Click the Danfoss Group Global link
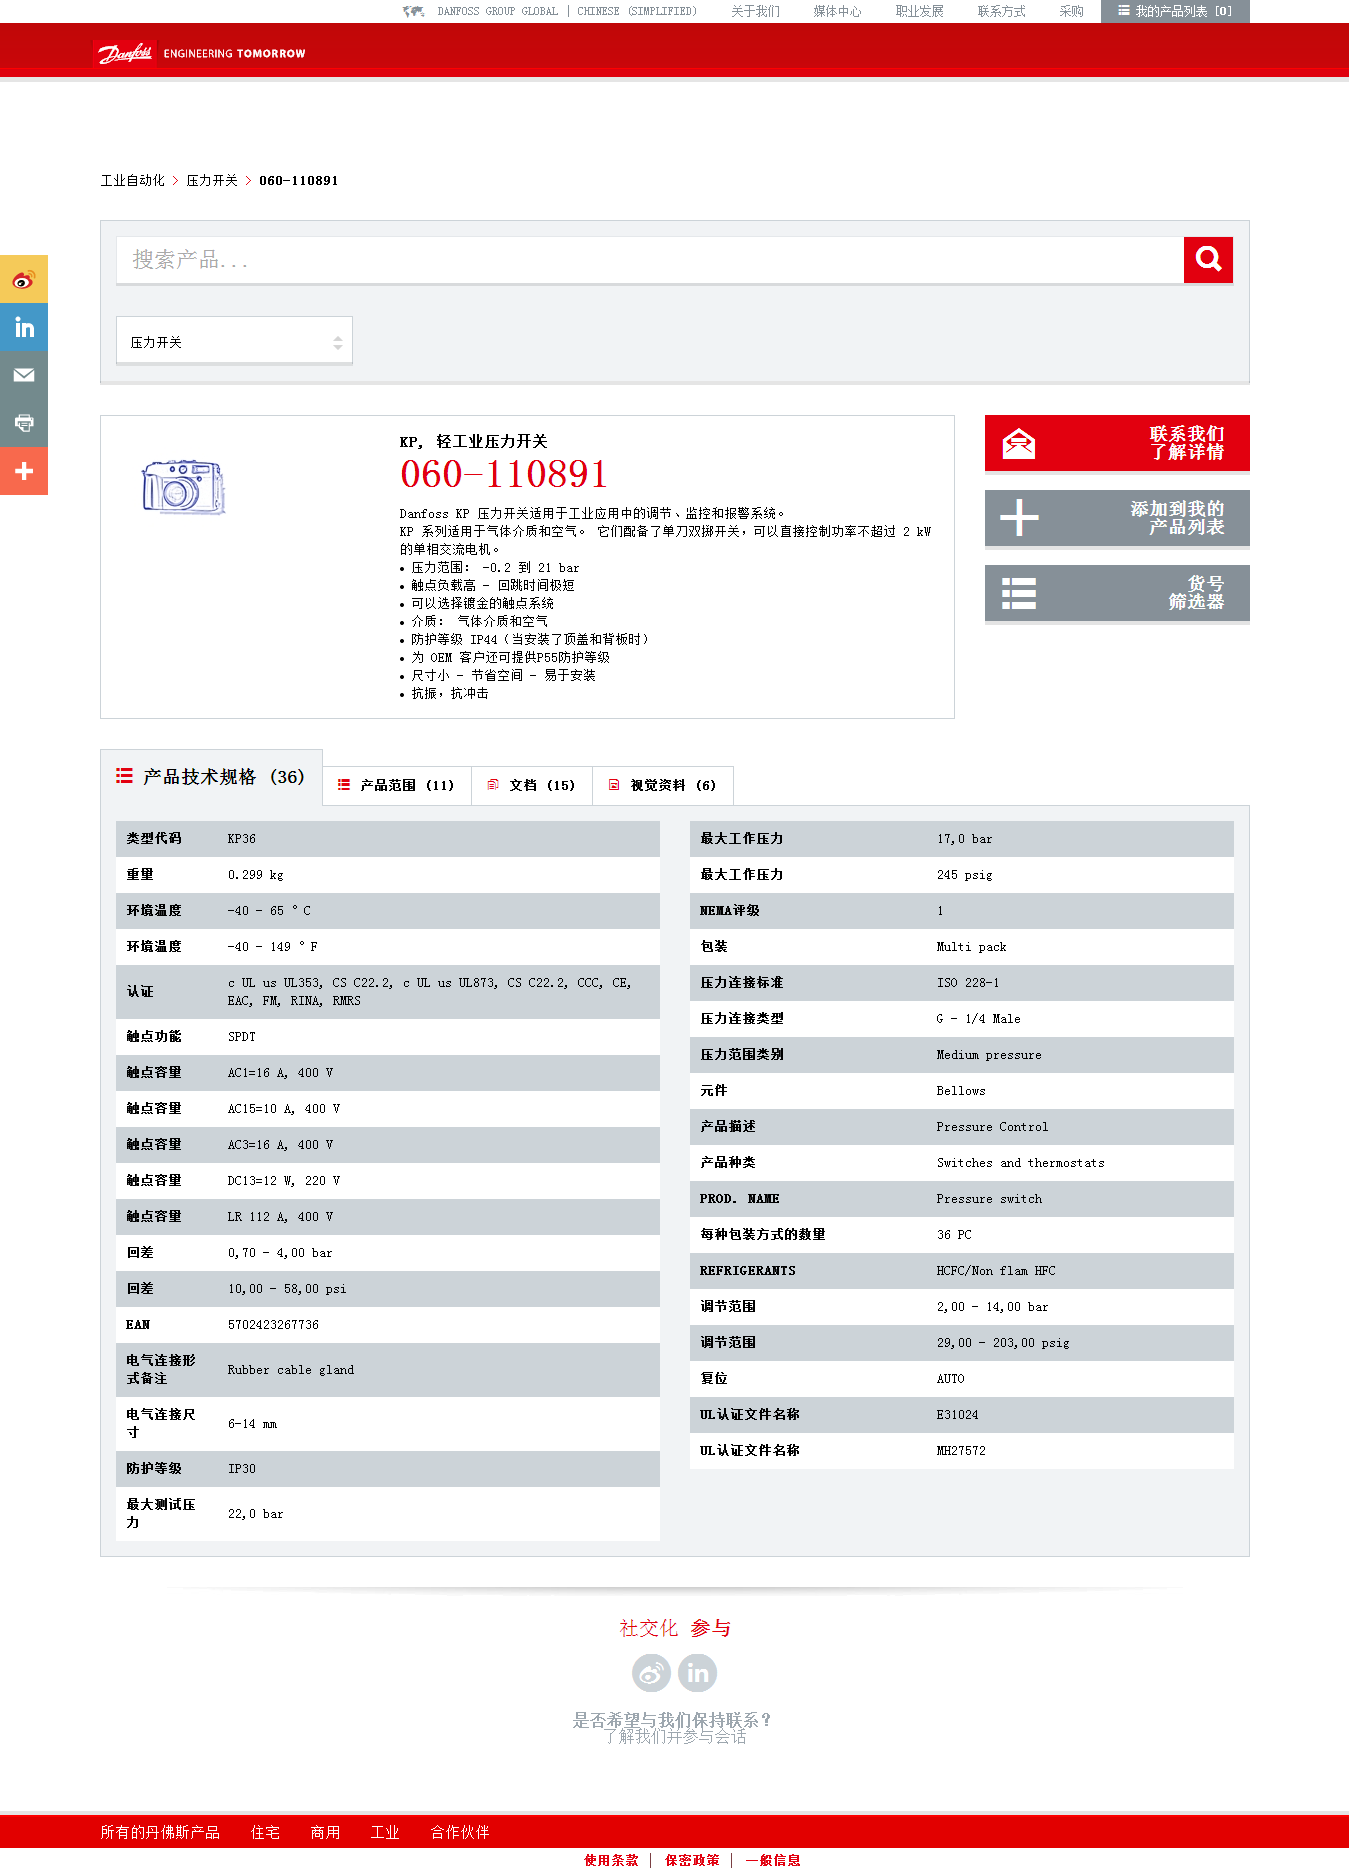The height and width of the screenshot is (1873, 1349). coord(497,11)
